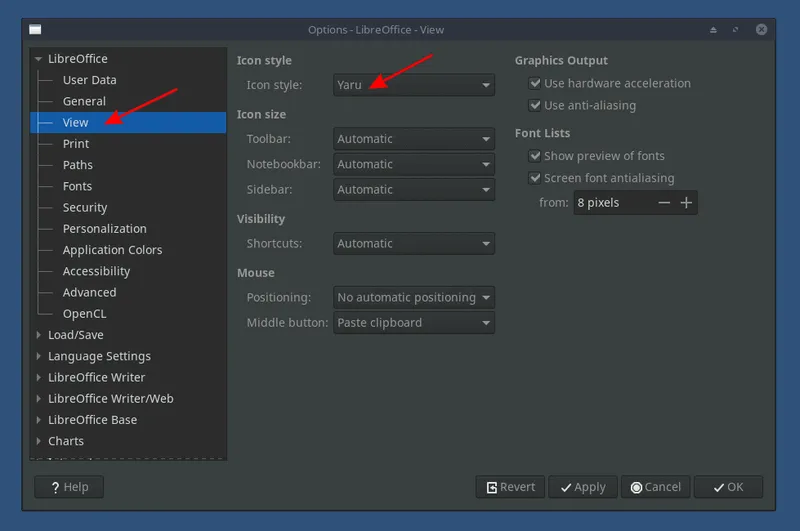Click the window menu icon in title bar

coord(36,30)
